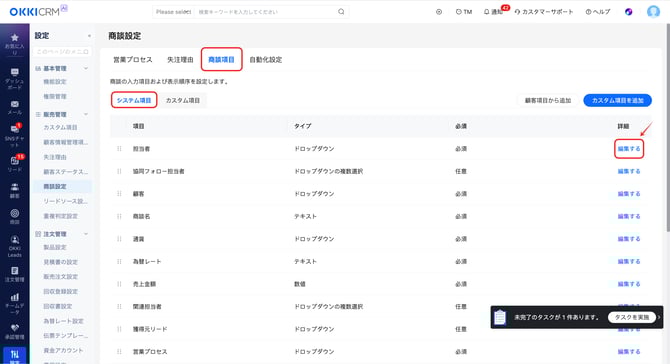Image resolution: width=670 pixels, height=364 pixels.
Task: Grab the drag handle of 担当者 row
Action: tap(119, 149)
